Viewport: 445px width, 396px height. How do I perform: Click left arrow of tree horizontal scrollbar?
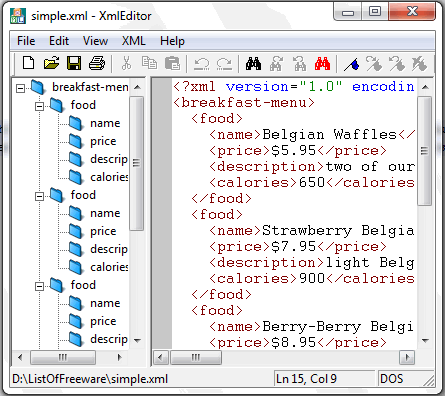pyautogui.click(x=20, y=358)
